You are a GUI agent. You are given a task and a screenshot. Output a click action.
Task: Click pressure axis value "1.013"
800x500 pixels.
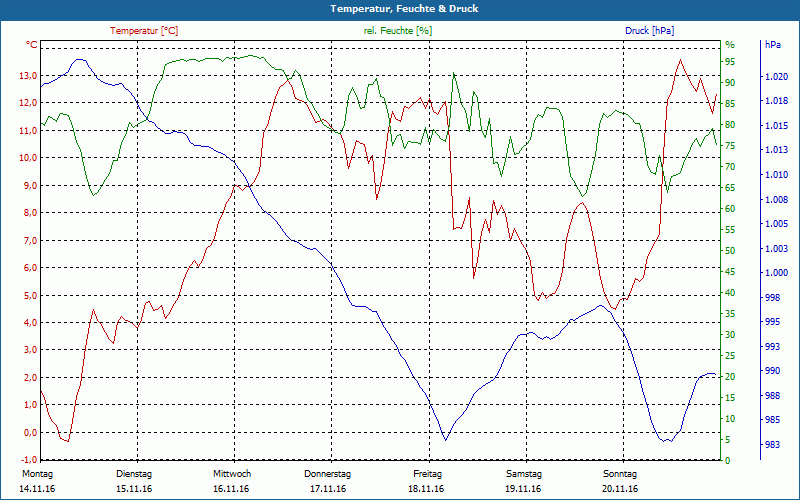pyautogui.click(x=777, y=150)
